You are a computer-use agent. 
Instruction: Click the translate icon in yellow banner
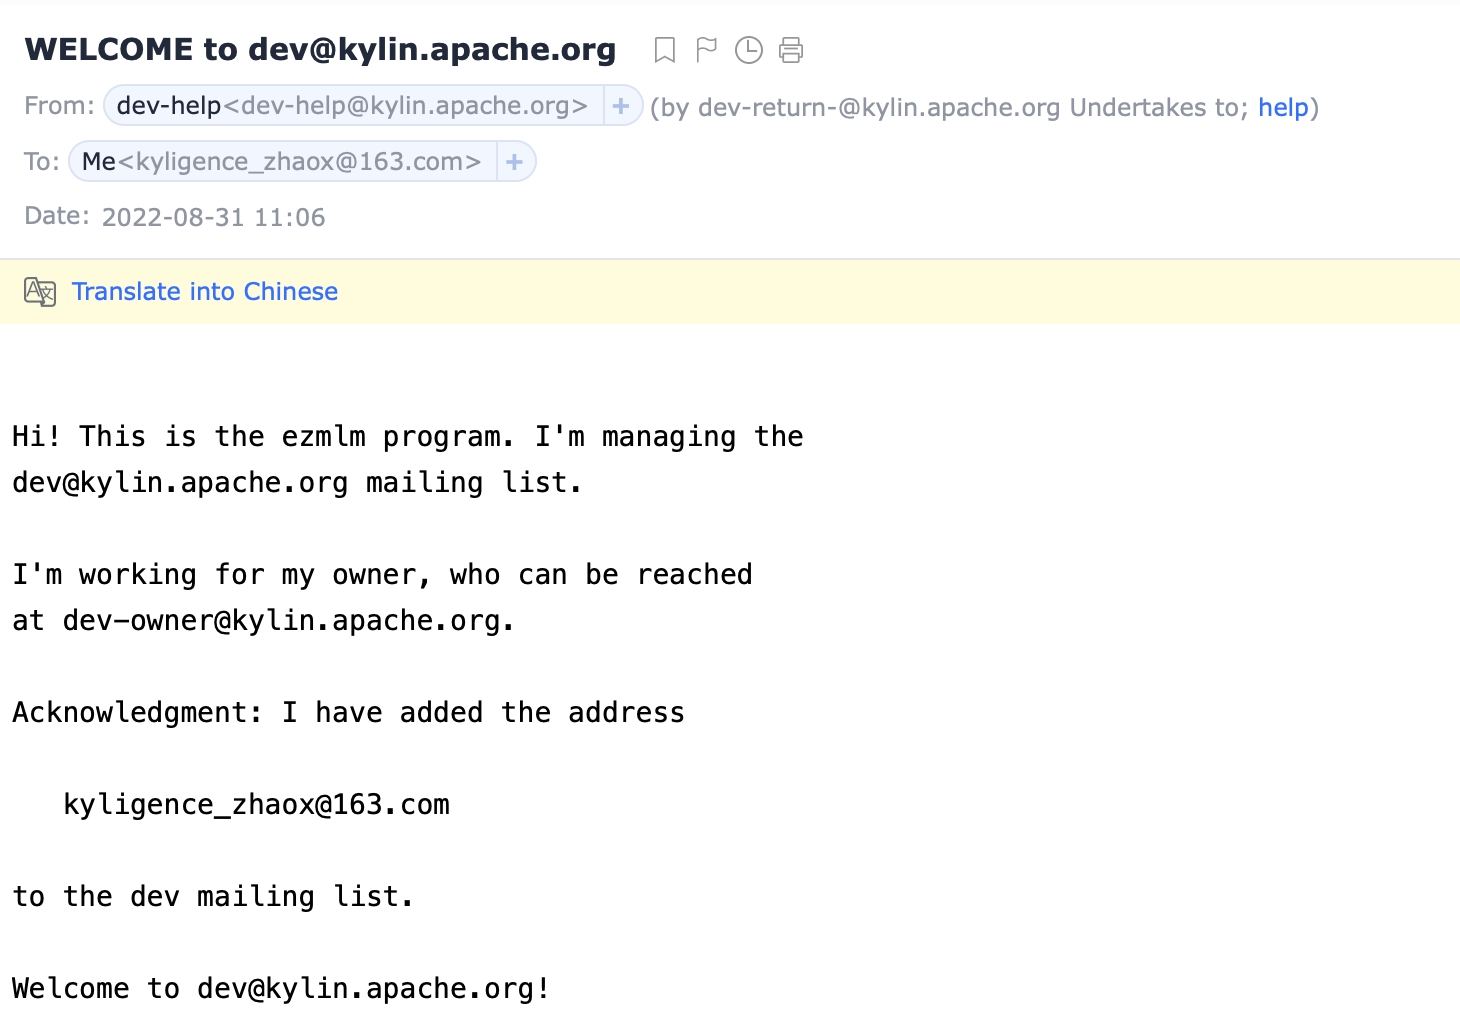[x=40, y=292]
